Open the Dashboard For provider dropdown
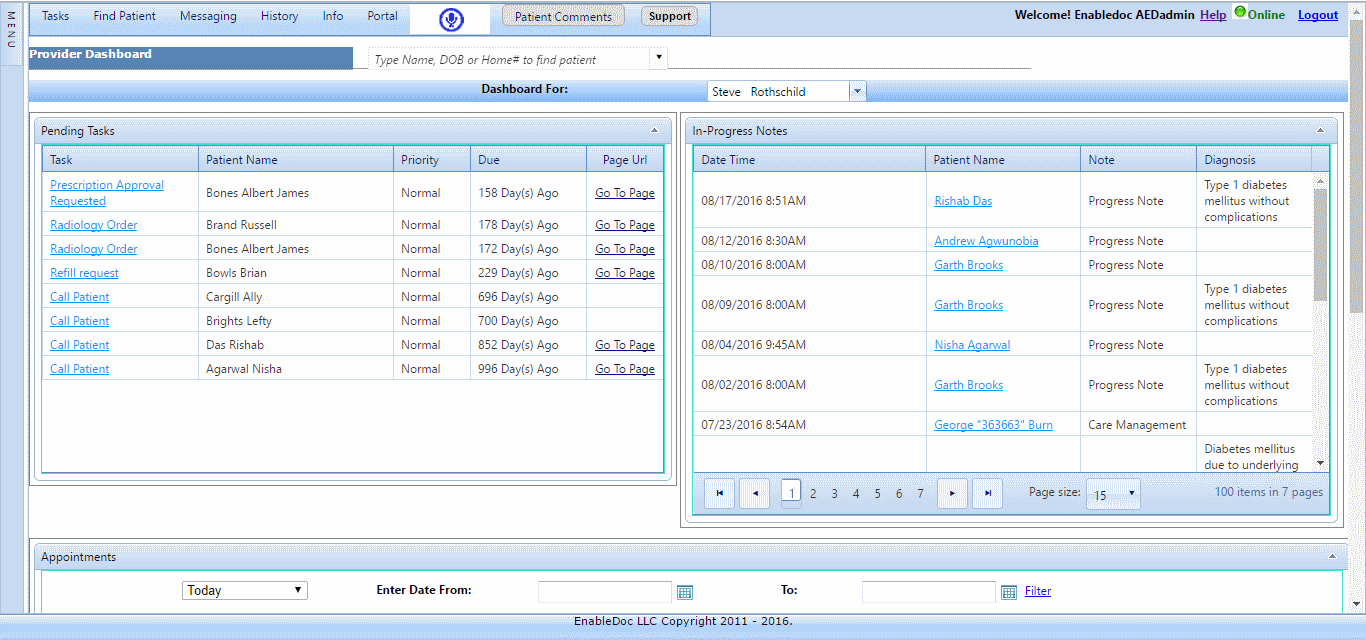The height and width of the screenshot is (640, 1366). [x=857, y=90]
